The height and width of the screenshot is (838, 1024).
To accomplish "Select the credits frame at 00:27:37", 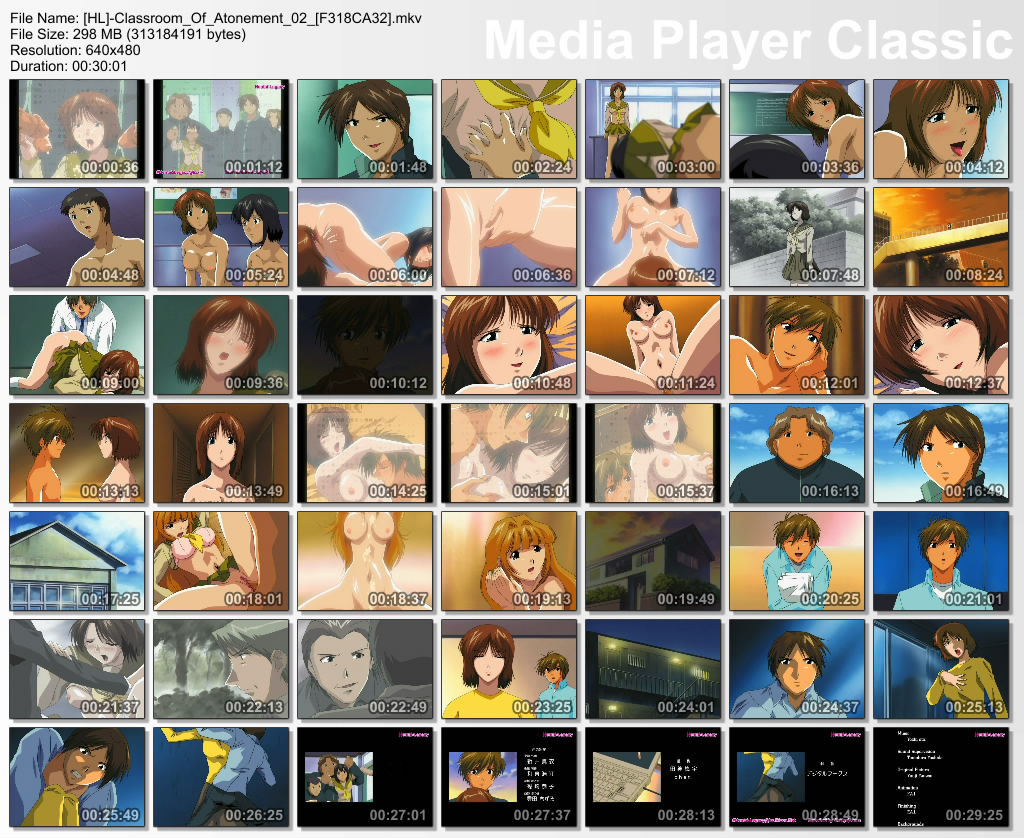I will tap(509, 777).
